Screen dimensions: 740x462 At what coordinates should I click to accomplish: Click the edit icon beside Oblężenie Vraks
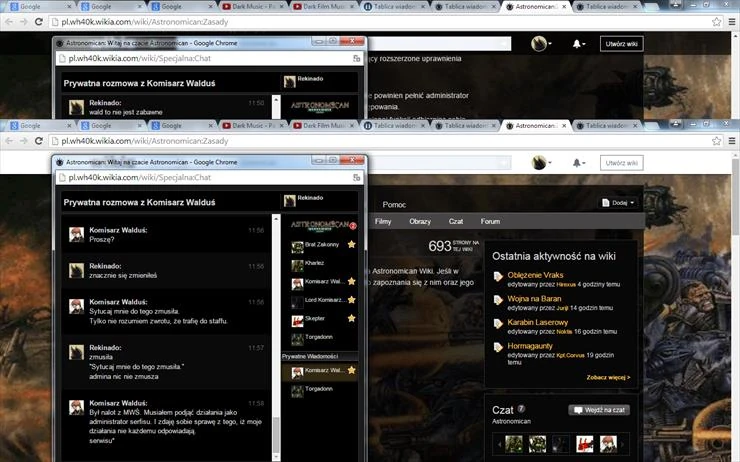point(498,277)
